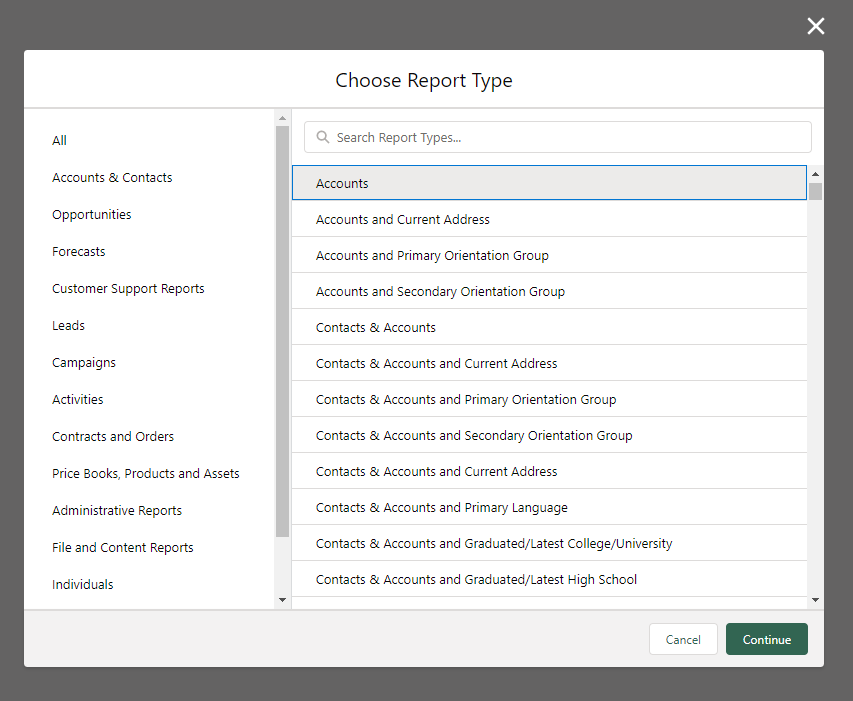
Task: Select the All category
Action: click(x=60, y=141)
